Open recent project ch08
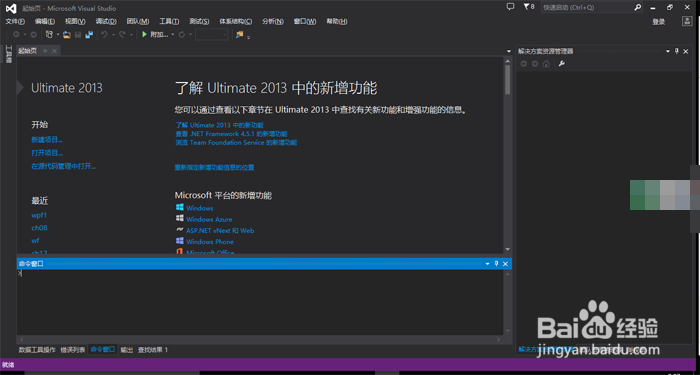Viewport: 700px width, 375px height. (x=39, y=228)
